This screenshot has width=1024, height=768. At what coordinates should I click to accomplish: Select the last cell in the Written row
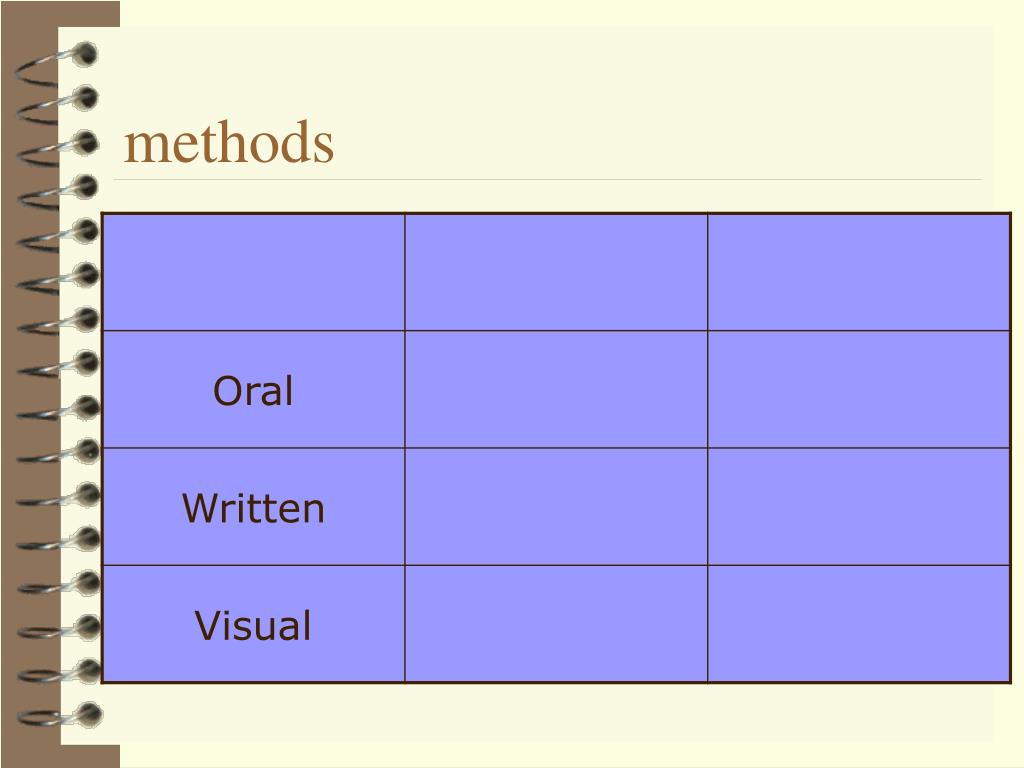859,507
